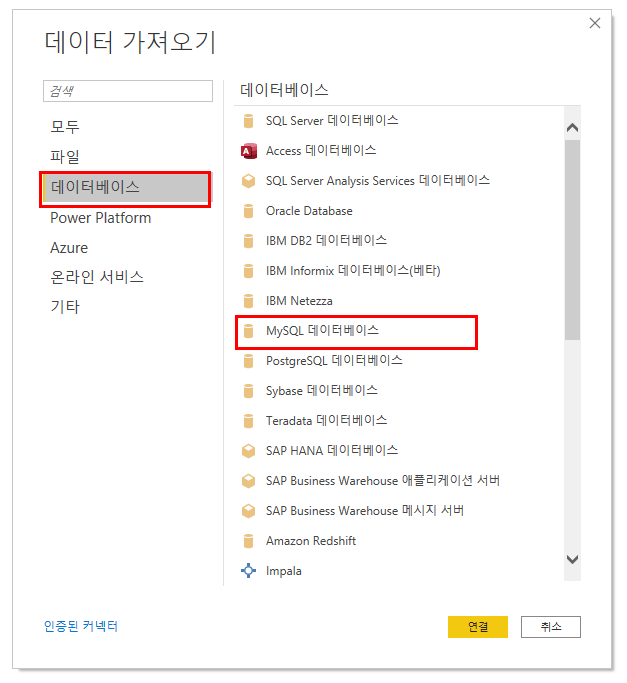The height and width of the screenshot is (683, 627).
Task: Pick IBM Informix 데이터베이스(베타) text
Action: (x=353, y=271)
